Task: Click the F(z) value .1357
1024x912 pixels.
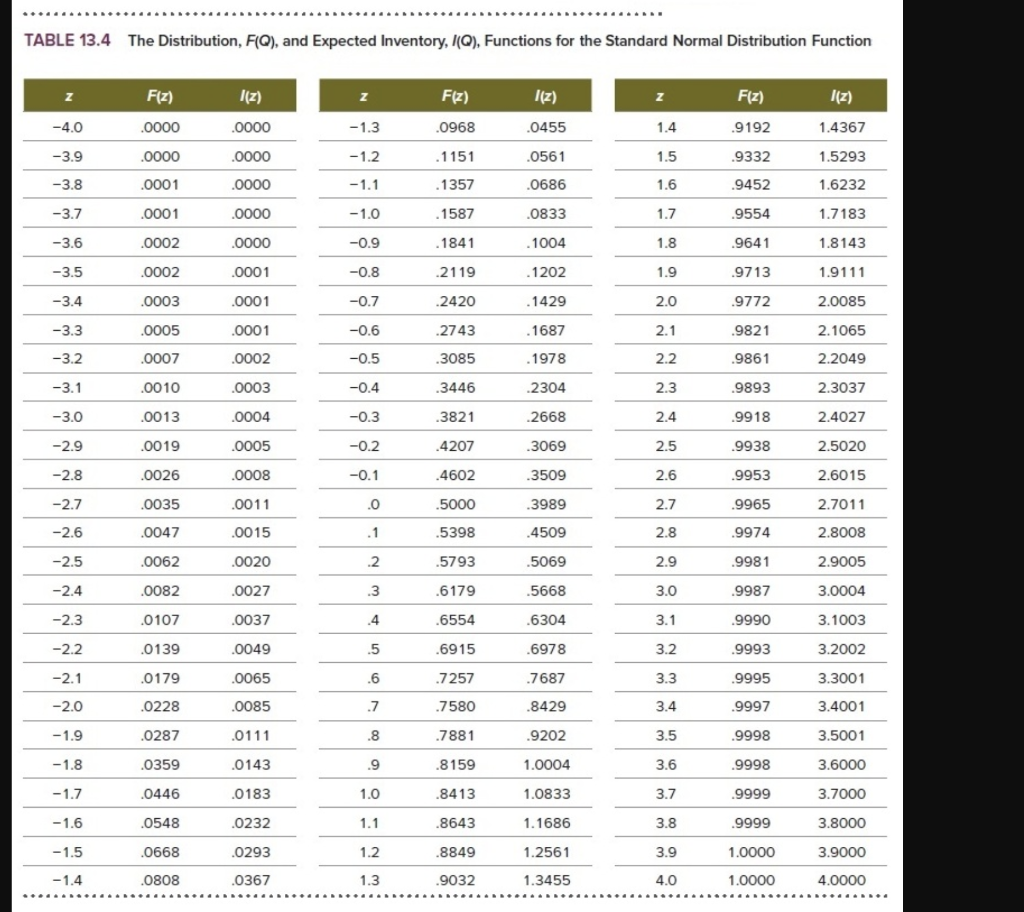Action: click(455, 184)
